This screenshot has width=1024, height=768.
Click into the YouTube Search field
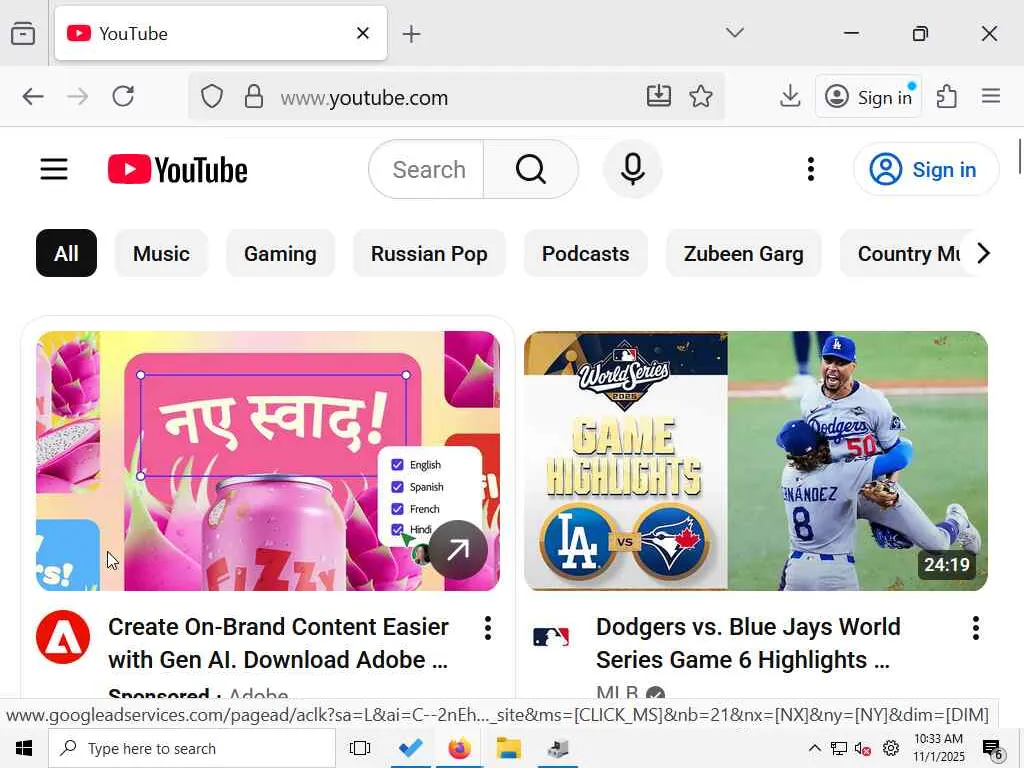[x=428, y=170]
